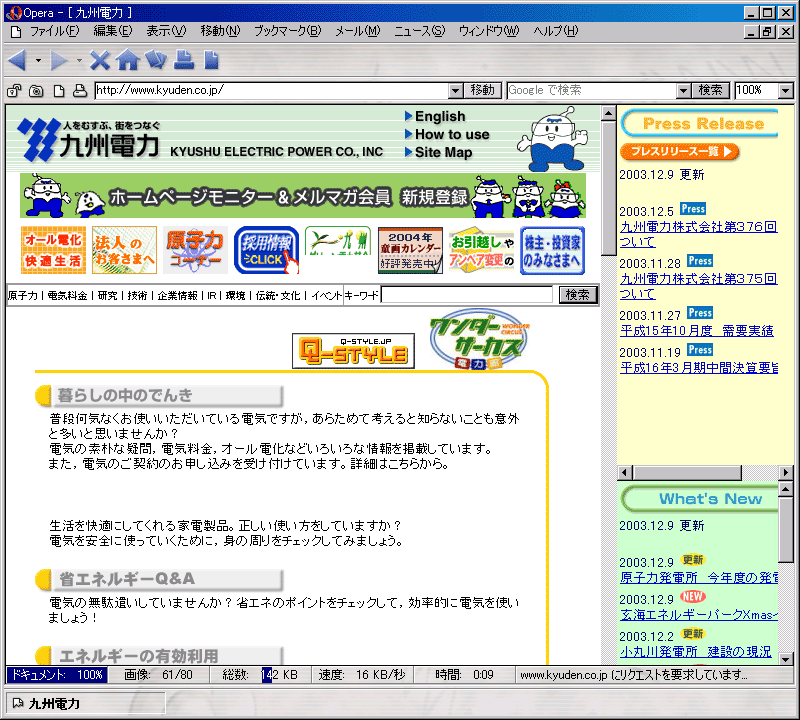Open the ファイル(F) menu
The height and width of the screenshot is (720, 800).
[54, 32]
